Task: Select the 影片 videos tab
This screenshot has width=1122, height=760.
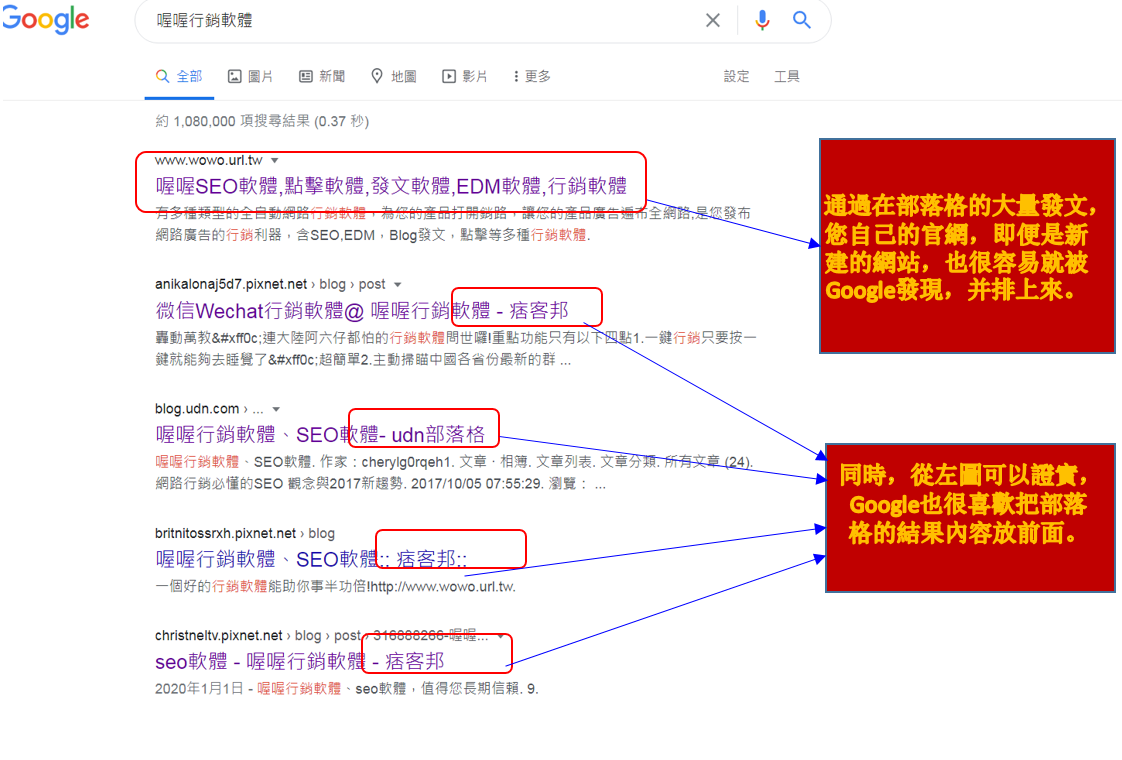Action: coord(465,77)
